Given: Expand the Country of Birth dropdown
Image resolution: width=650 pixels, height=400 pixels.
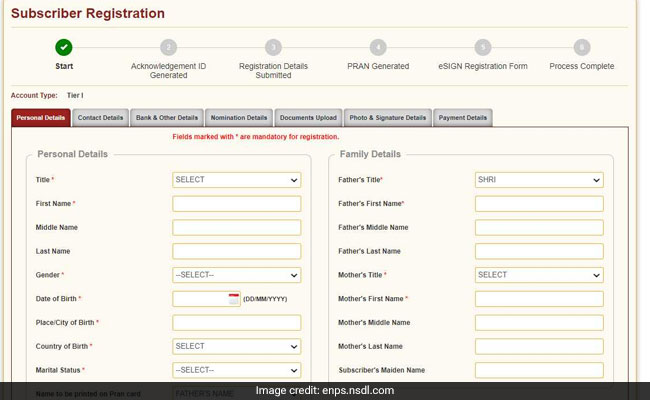Looking at the screenshot, I should pos(236,346).
